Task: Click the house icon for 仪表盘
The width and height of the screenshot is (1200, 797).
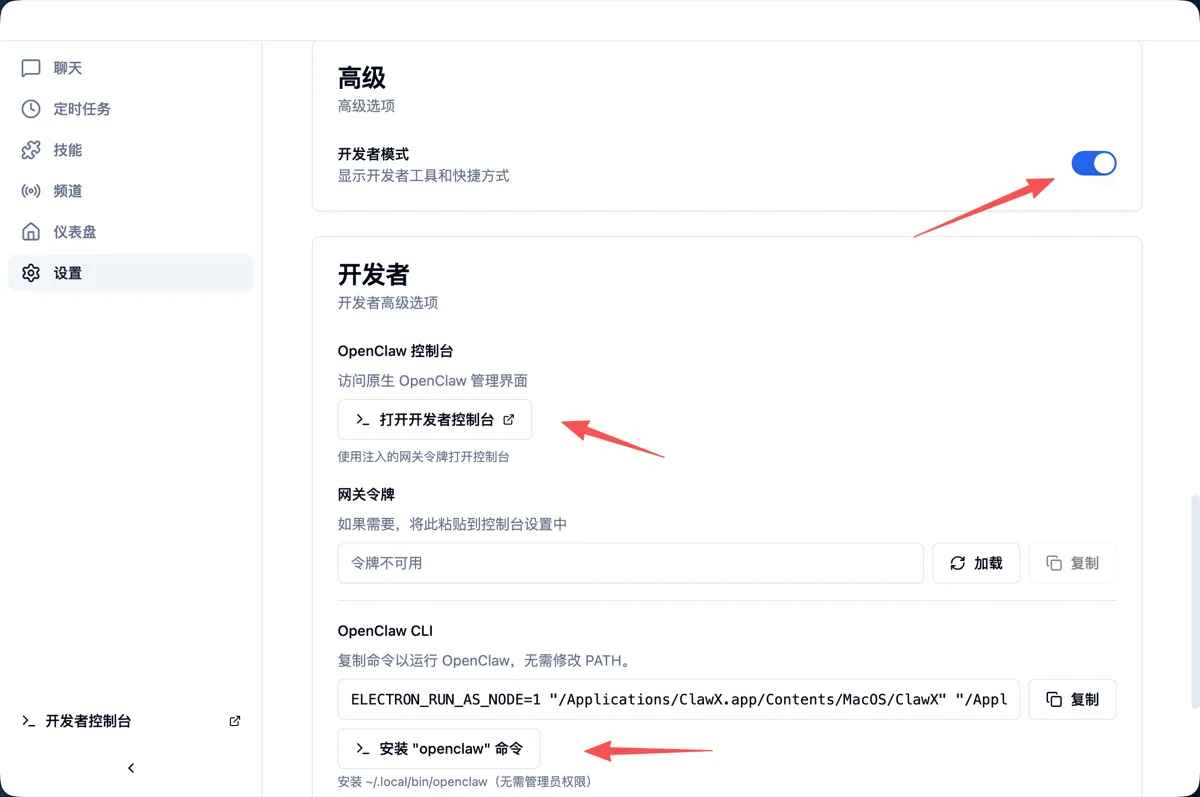Action: point(31,232)
